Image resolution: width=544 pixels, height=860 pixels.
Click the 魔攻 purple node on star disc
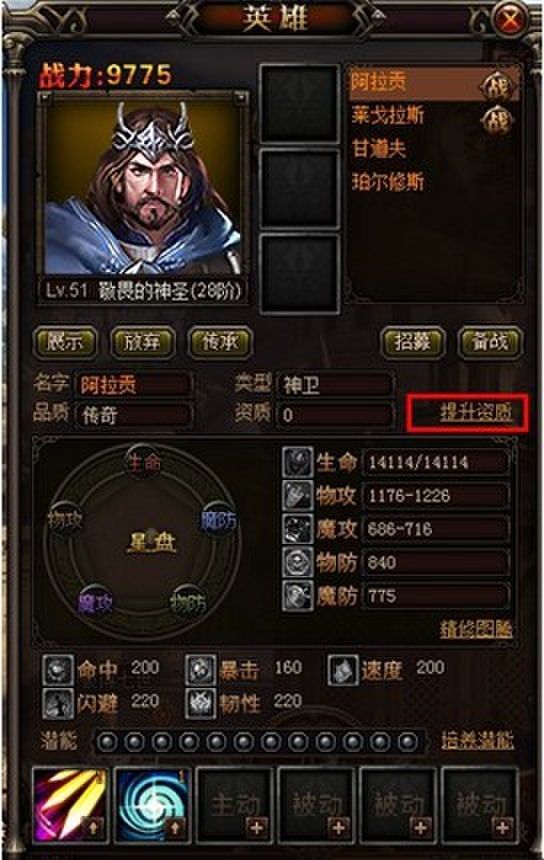coord(95,603)
